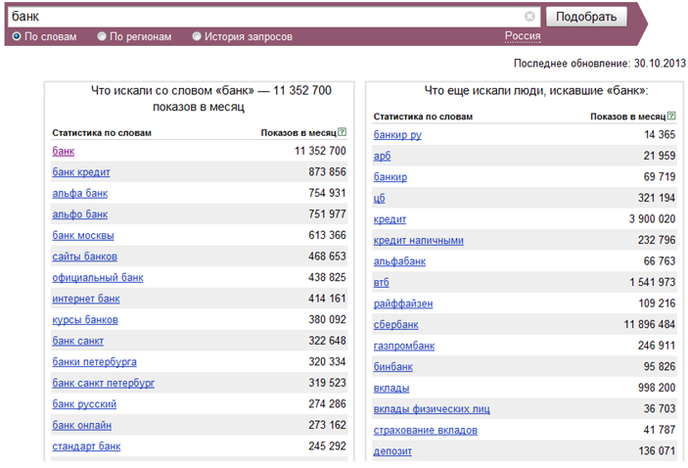
Task: Open the 'интернет банк' keyword link
Action: tap(86, 299)
